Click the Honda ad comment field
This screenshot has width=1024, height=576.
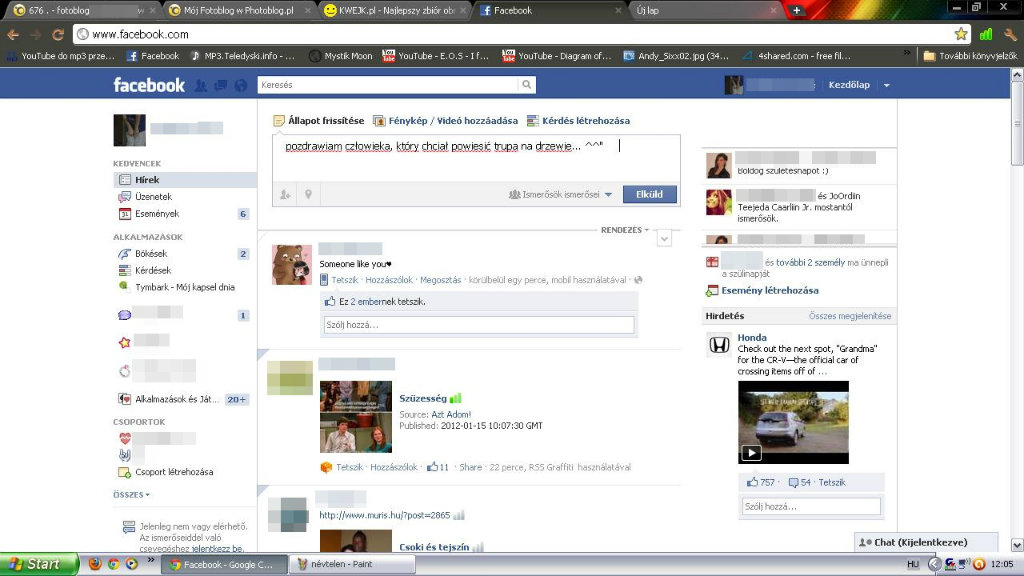click(811, 506)
